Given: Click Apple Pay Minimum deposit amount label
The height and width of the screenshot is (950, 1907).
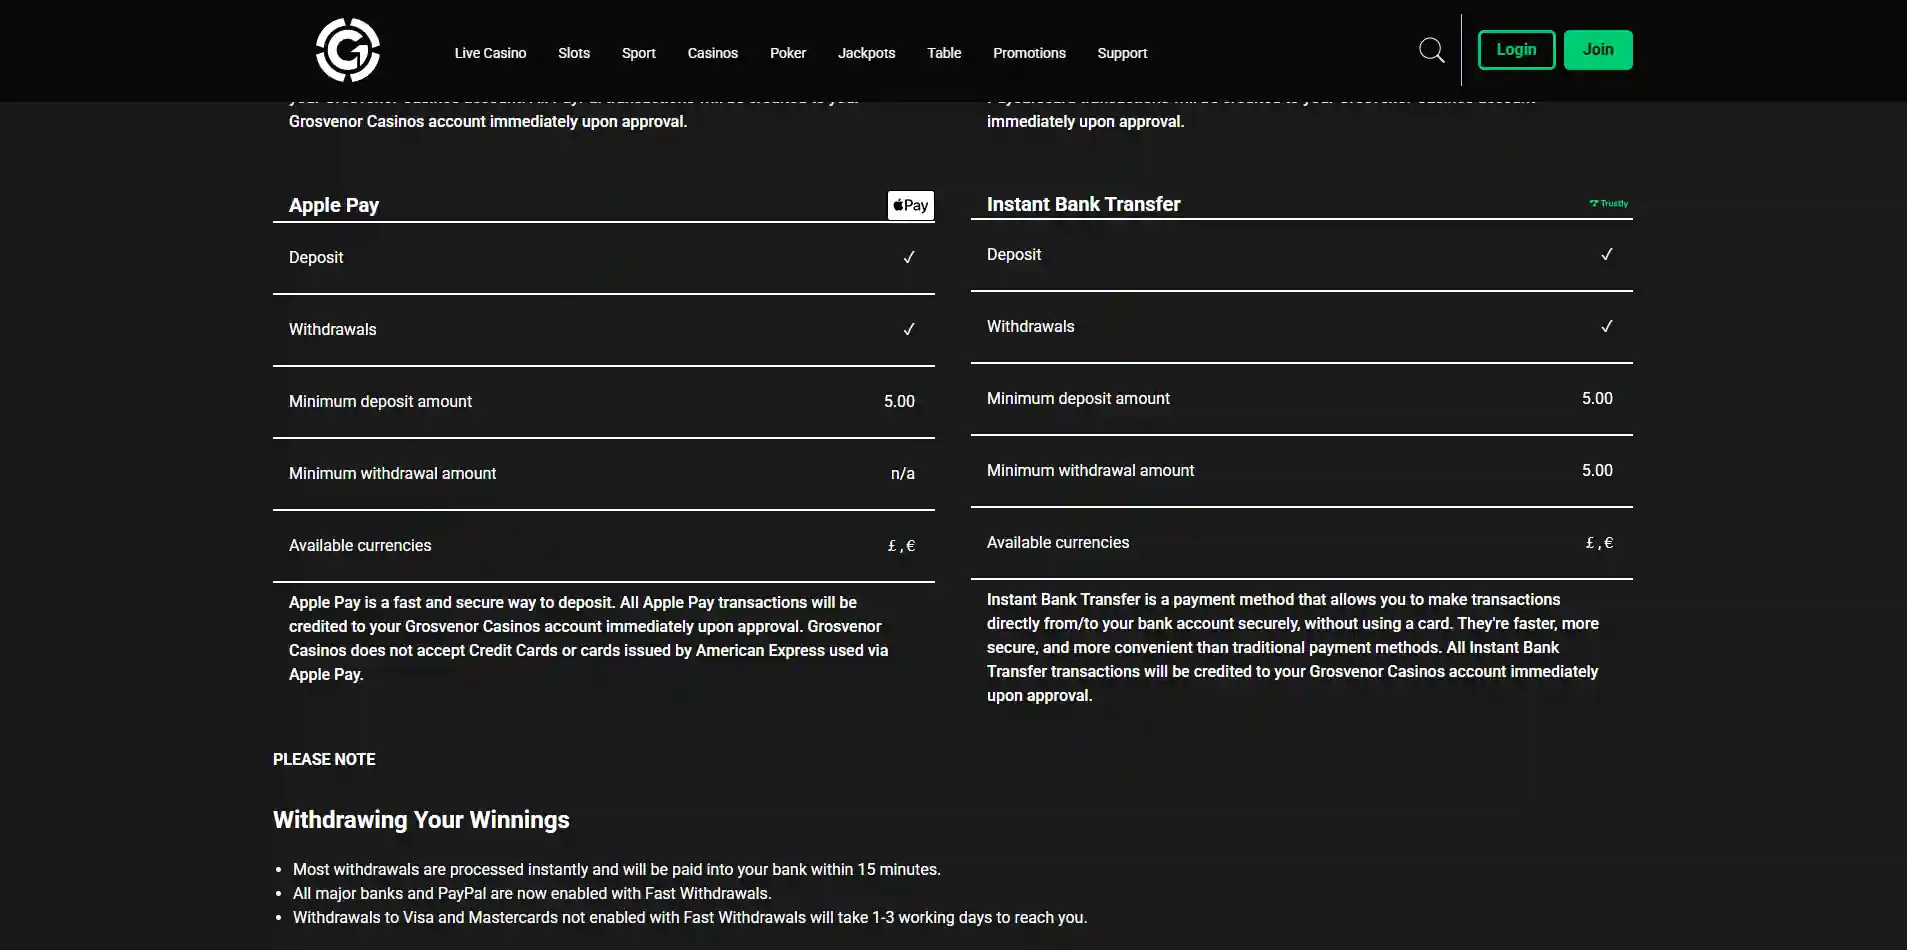Looking at the screenshot, I should pos(380,401).
